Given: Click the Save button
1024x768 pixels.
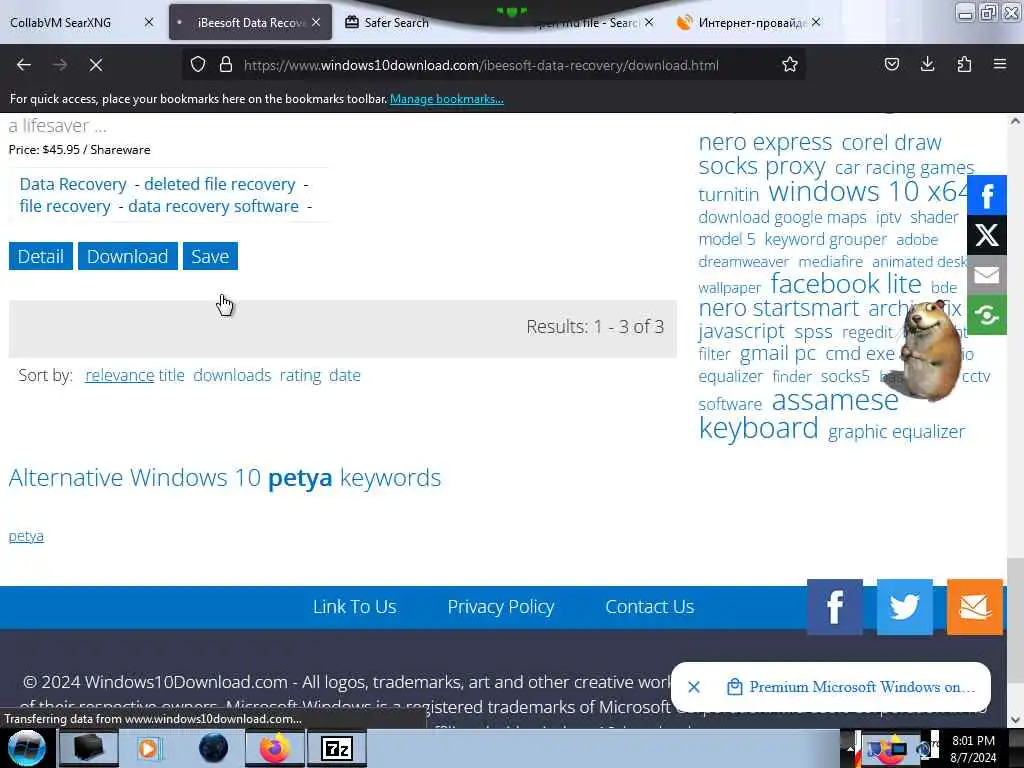Looking at the screenshot, I should tap(210, 256).
